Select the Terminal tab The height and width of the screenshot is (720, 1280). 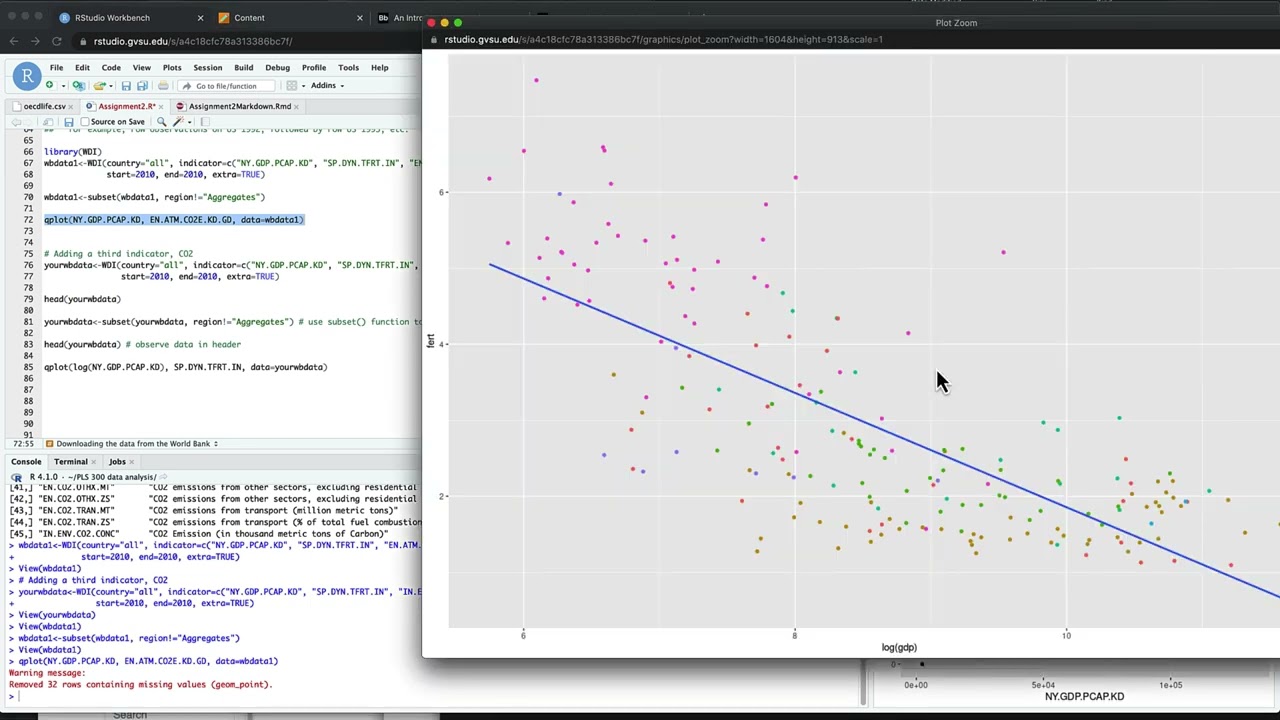click(70, 462)
